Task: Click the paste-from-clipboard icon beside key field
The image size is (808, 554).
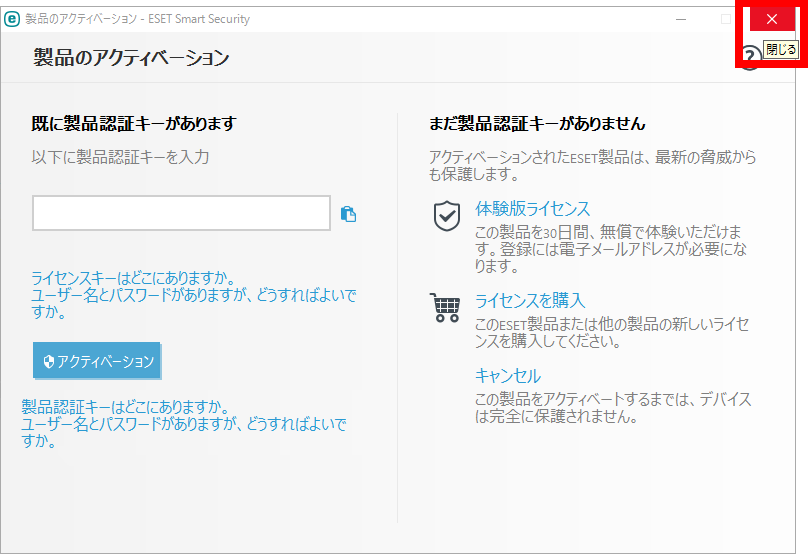Action: 349,214
